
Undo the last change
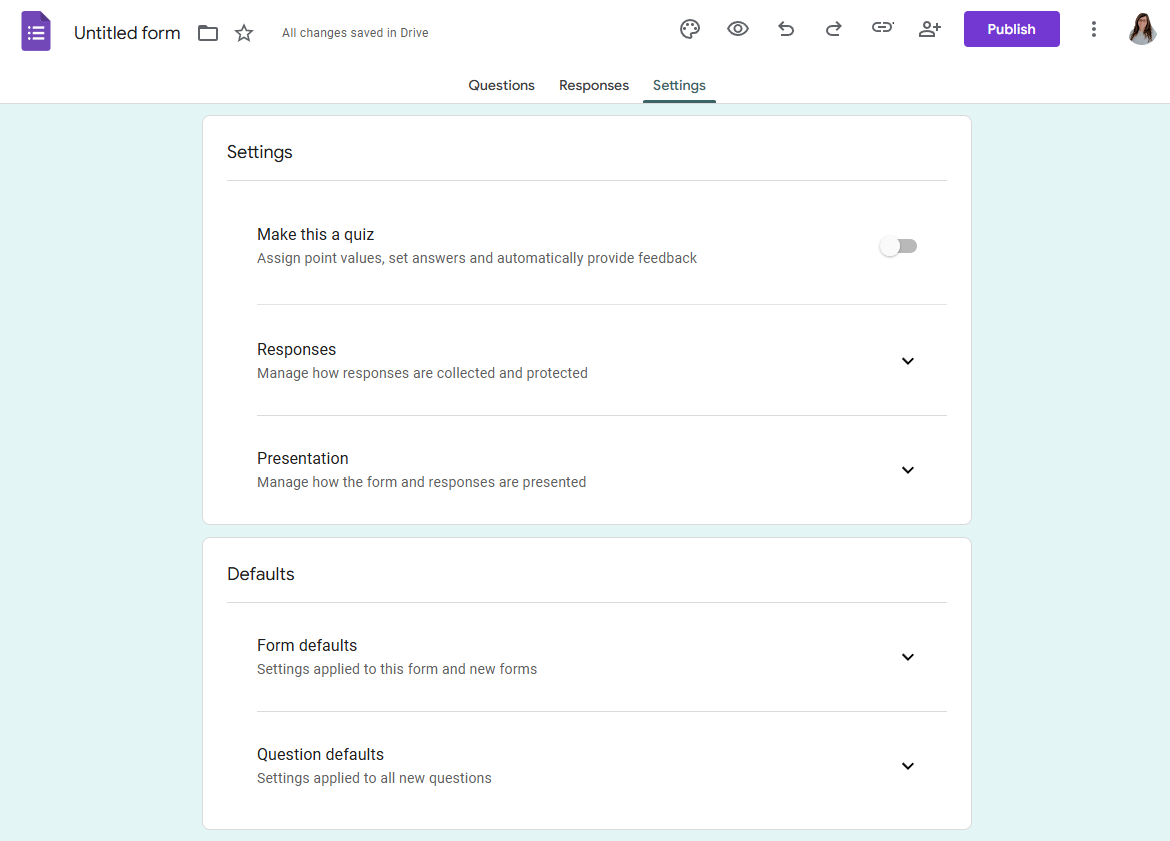coord(786,29)
